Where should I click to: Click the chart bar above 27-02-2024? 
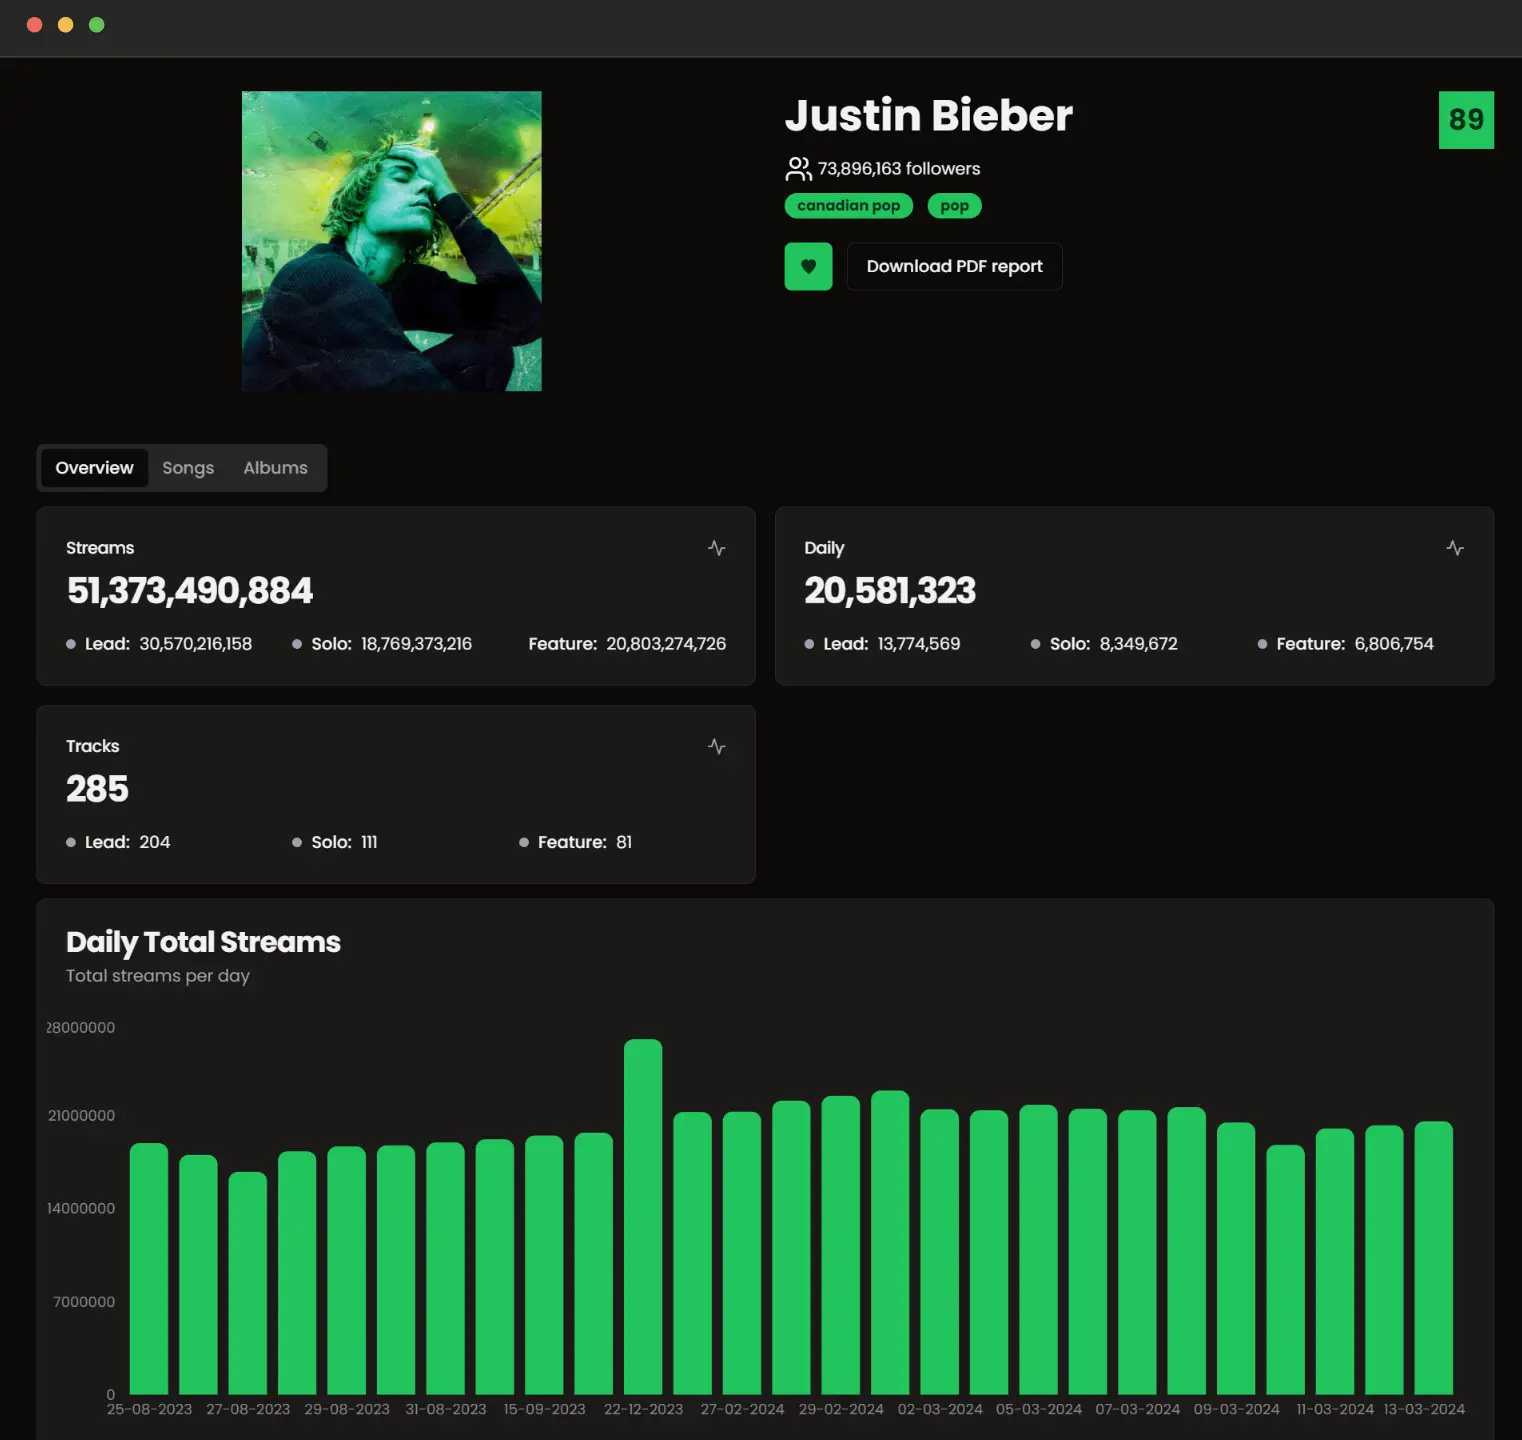[742, 1253]
